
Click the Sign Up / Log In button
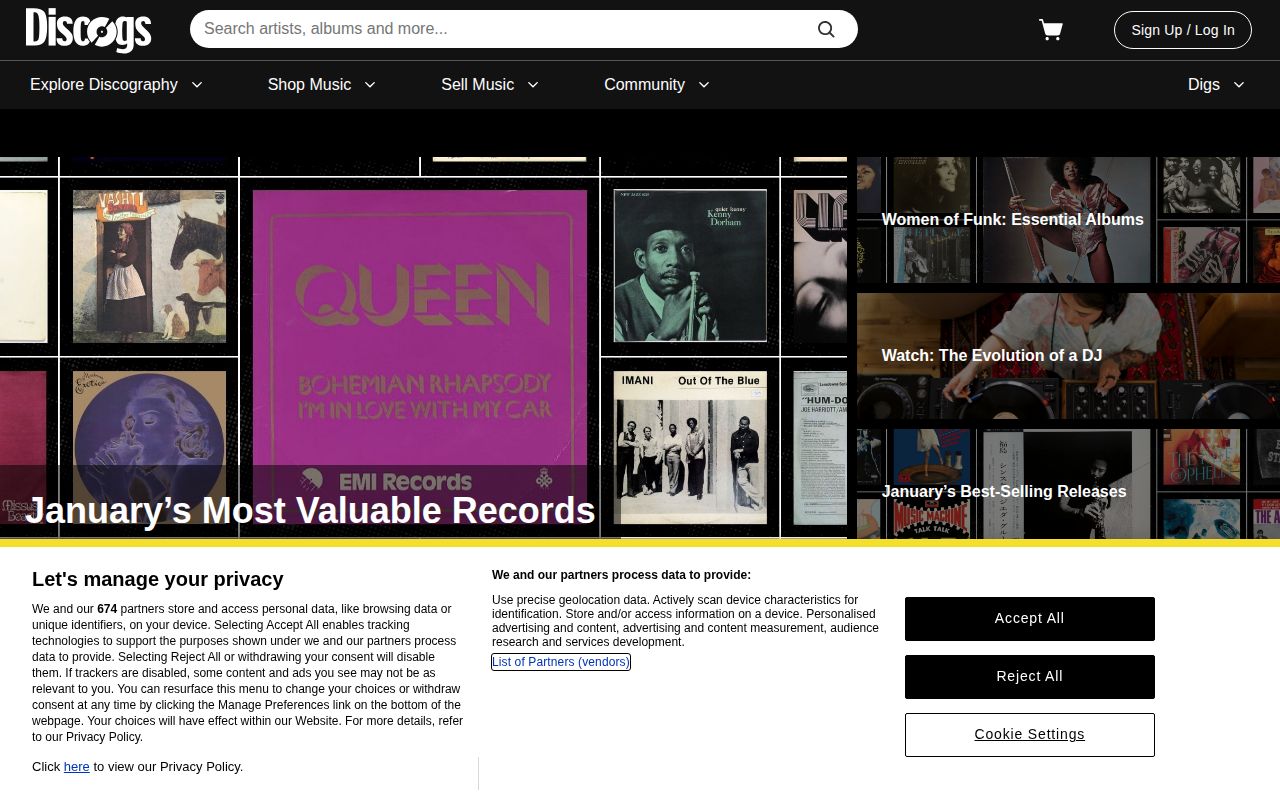click(1182, 30)
